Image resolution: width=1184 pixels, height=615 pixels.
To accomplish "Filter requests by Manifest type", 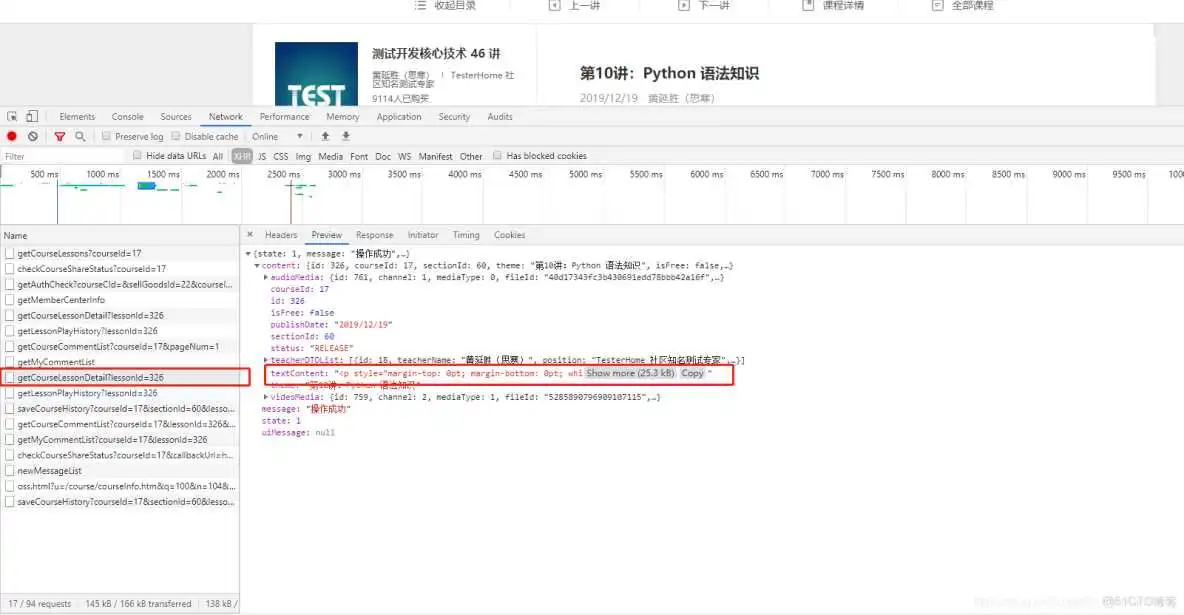I will 436,156.
